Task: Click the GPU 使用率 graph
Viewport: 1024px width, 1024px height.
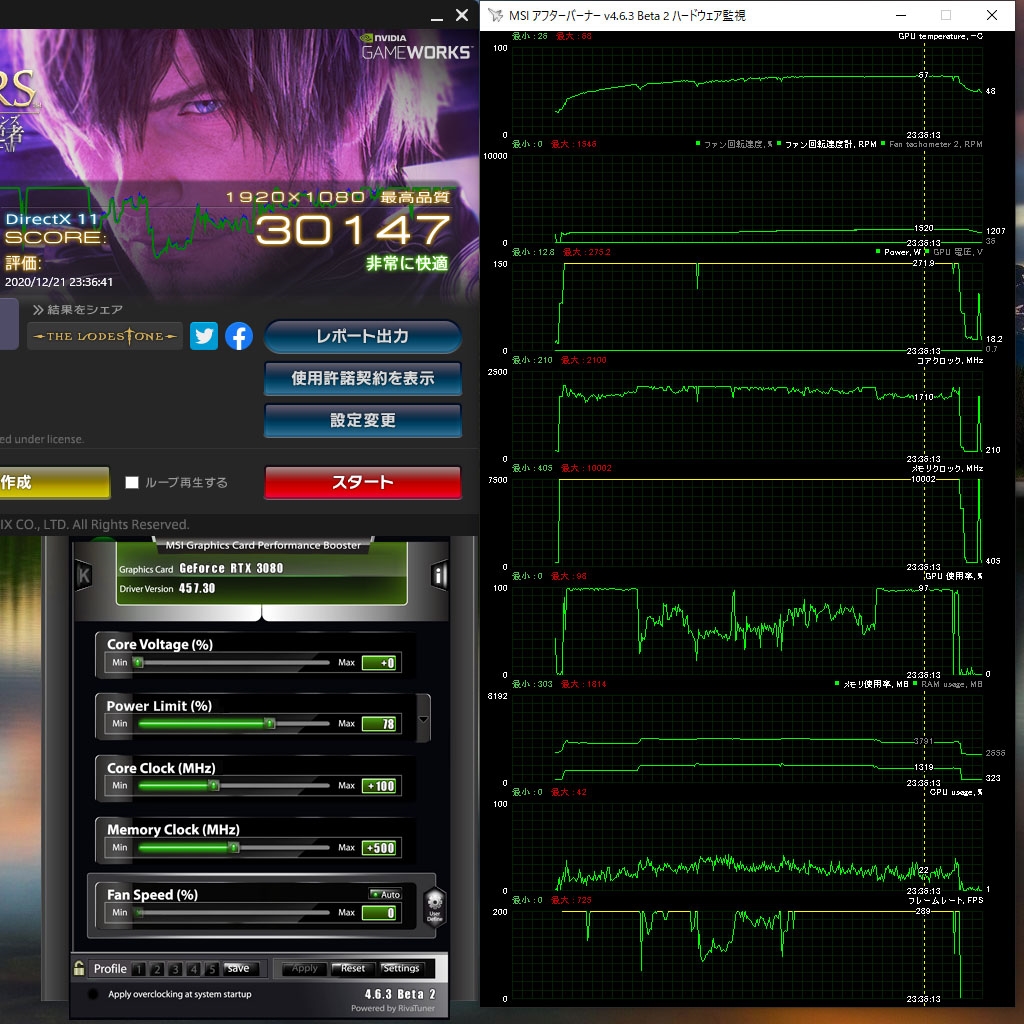Action: 747,631
